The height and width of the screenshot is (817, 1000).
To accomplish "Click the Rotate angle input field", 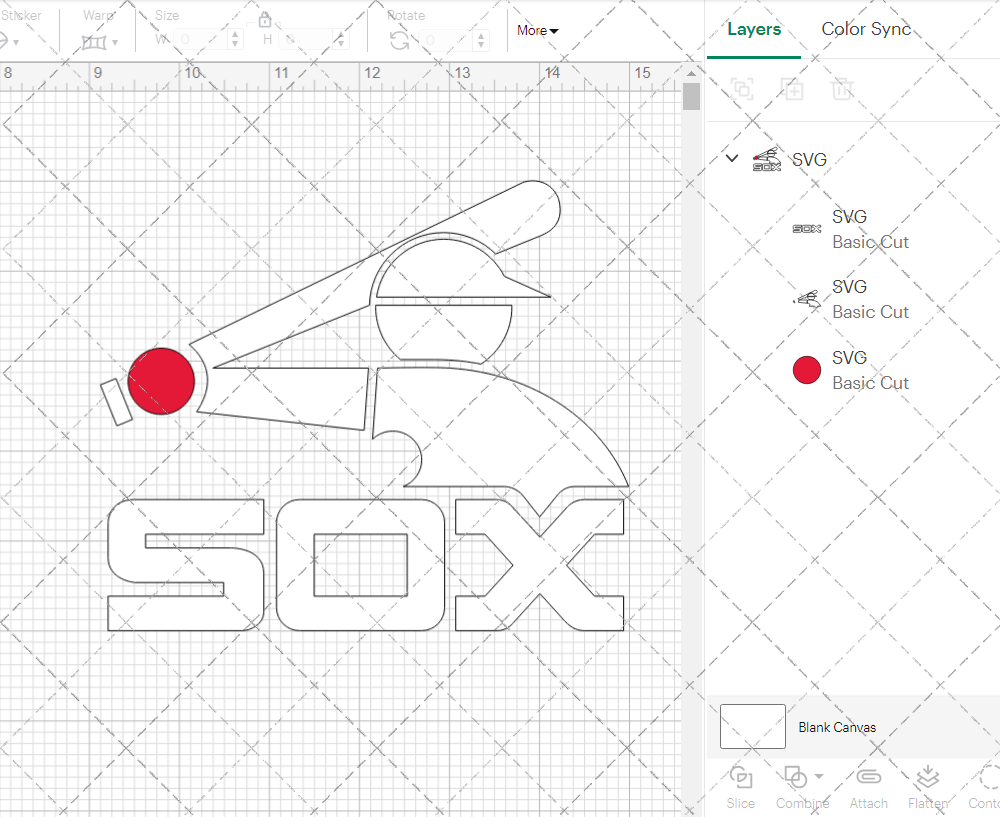I will (x=447, y=40).
